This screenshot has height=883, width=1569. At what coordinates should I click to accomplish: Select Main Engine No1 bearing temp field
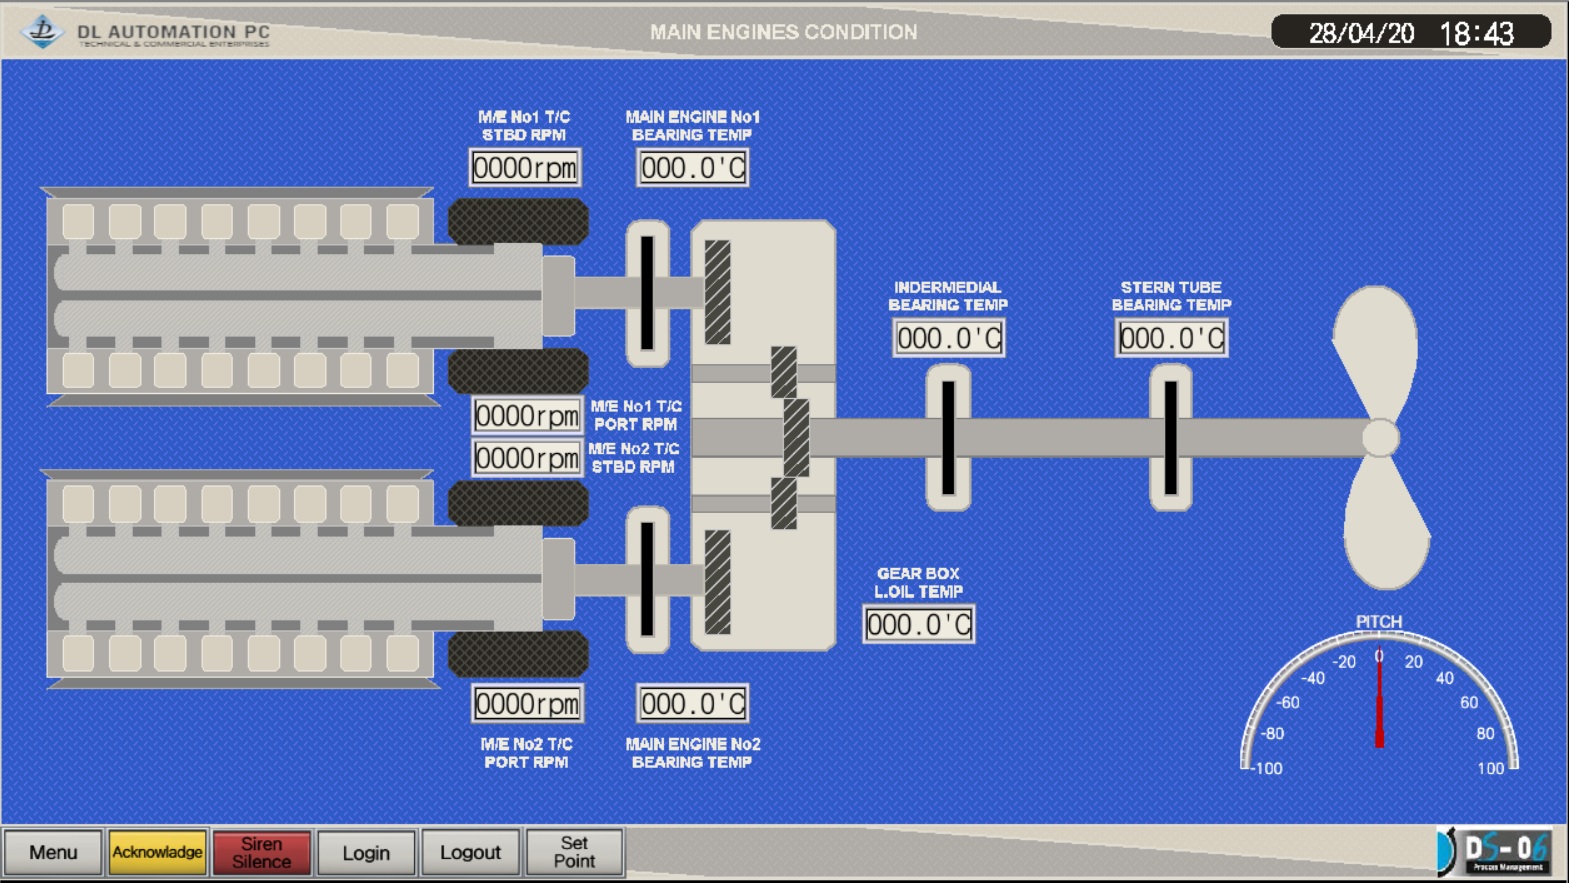[692, 167]
